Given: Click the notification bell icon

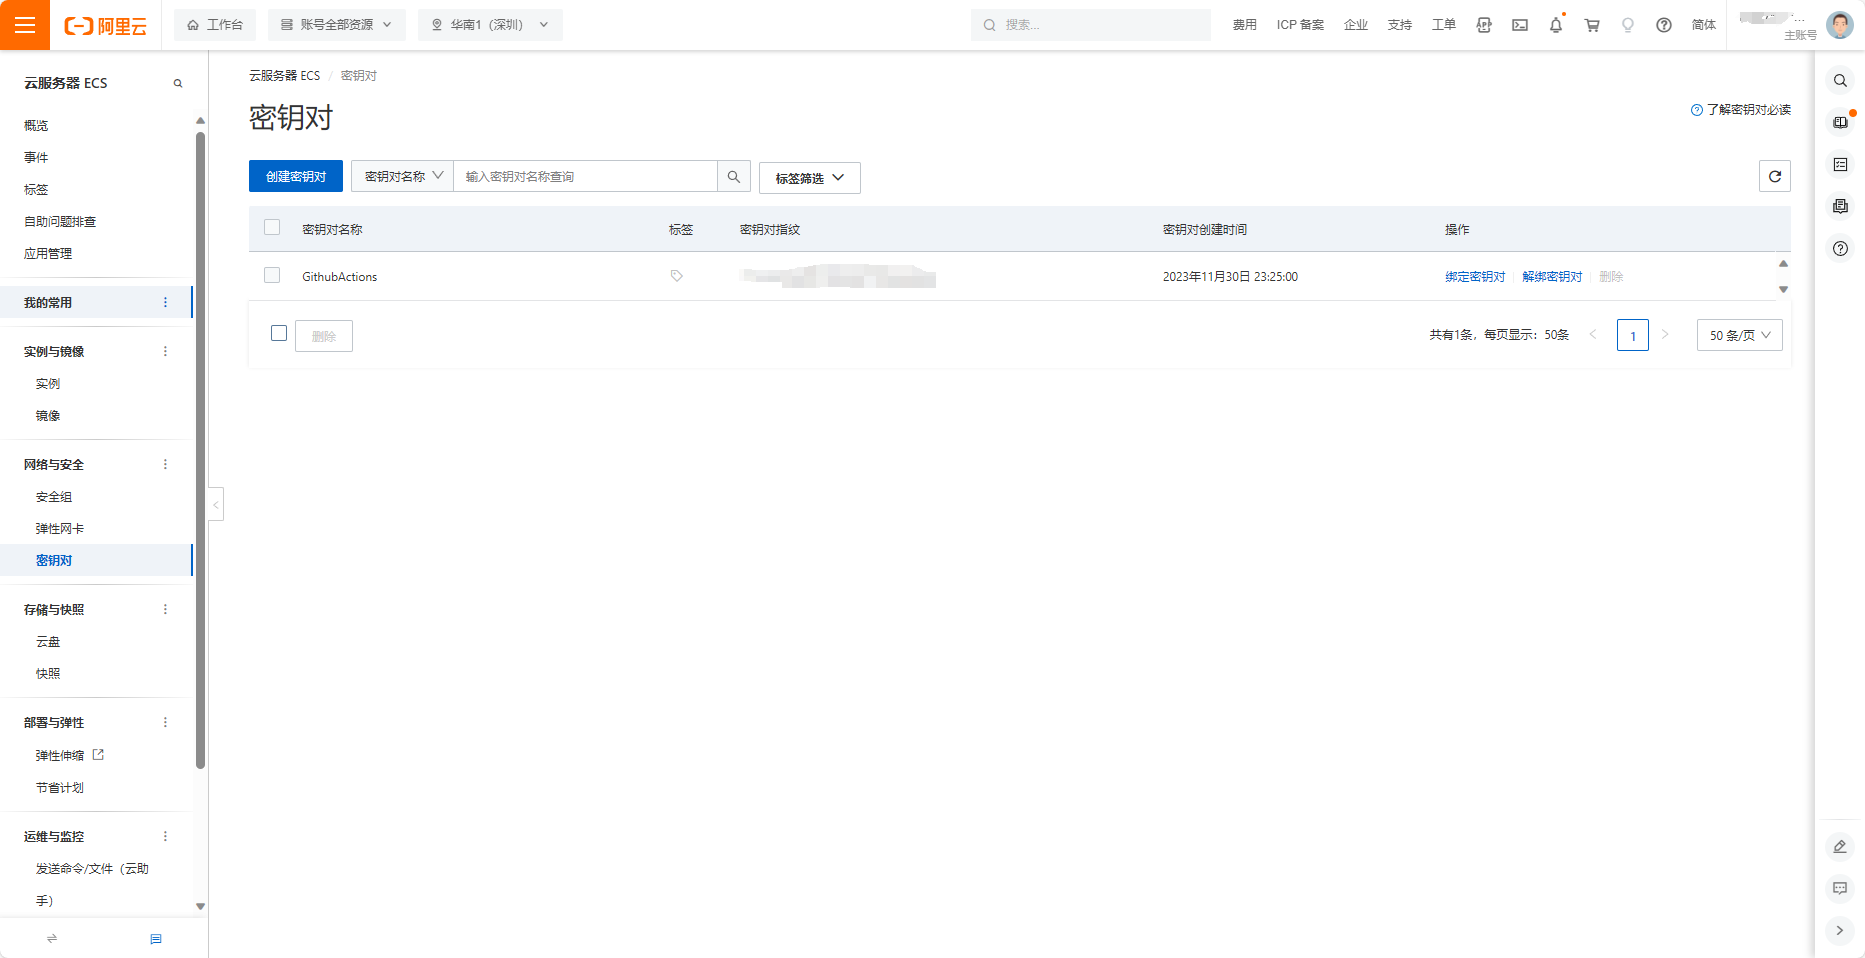Looking at the screenshot, I should 1555,25.
